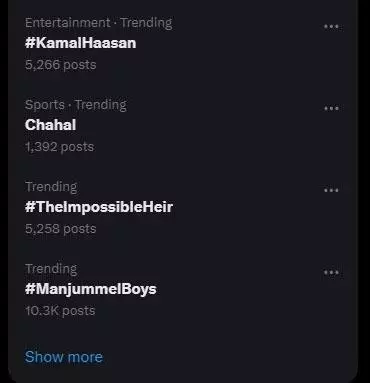Select the 5,258 posts count
This screenshot has width=370, height=383.
pyautogui.click(x=61, y=229)
